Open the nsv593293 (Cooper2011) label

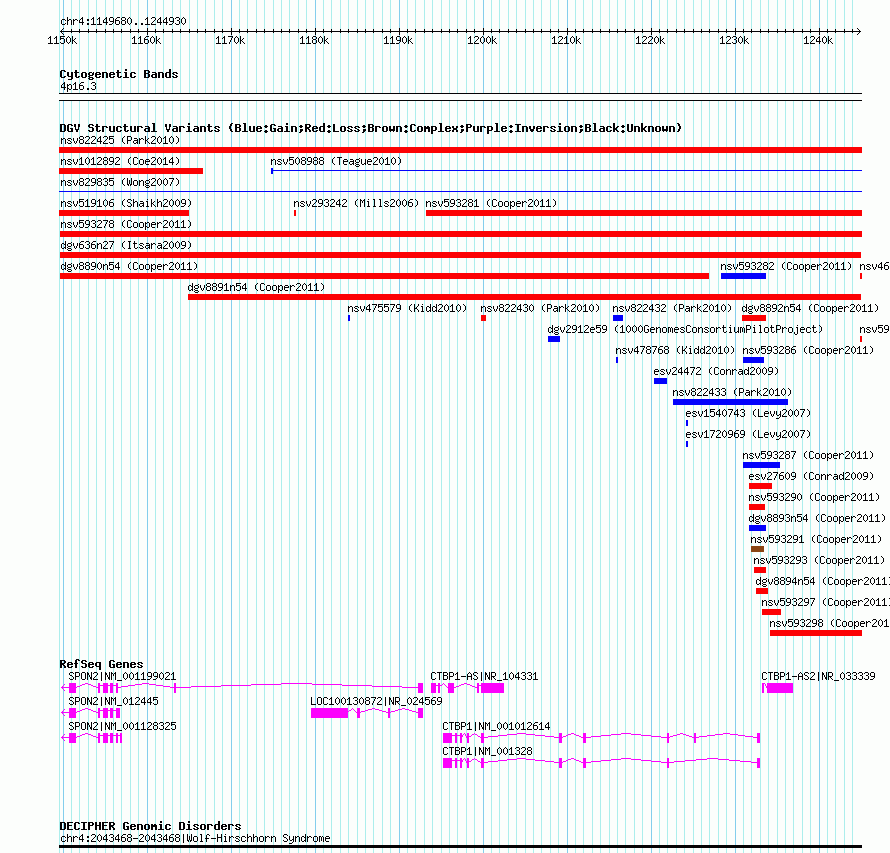819,560
